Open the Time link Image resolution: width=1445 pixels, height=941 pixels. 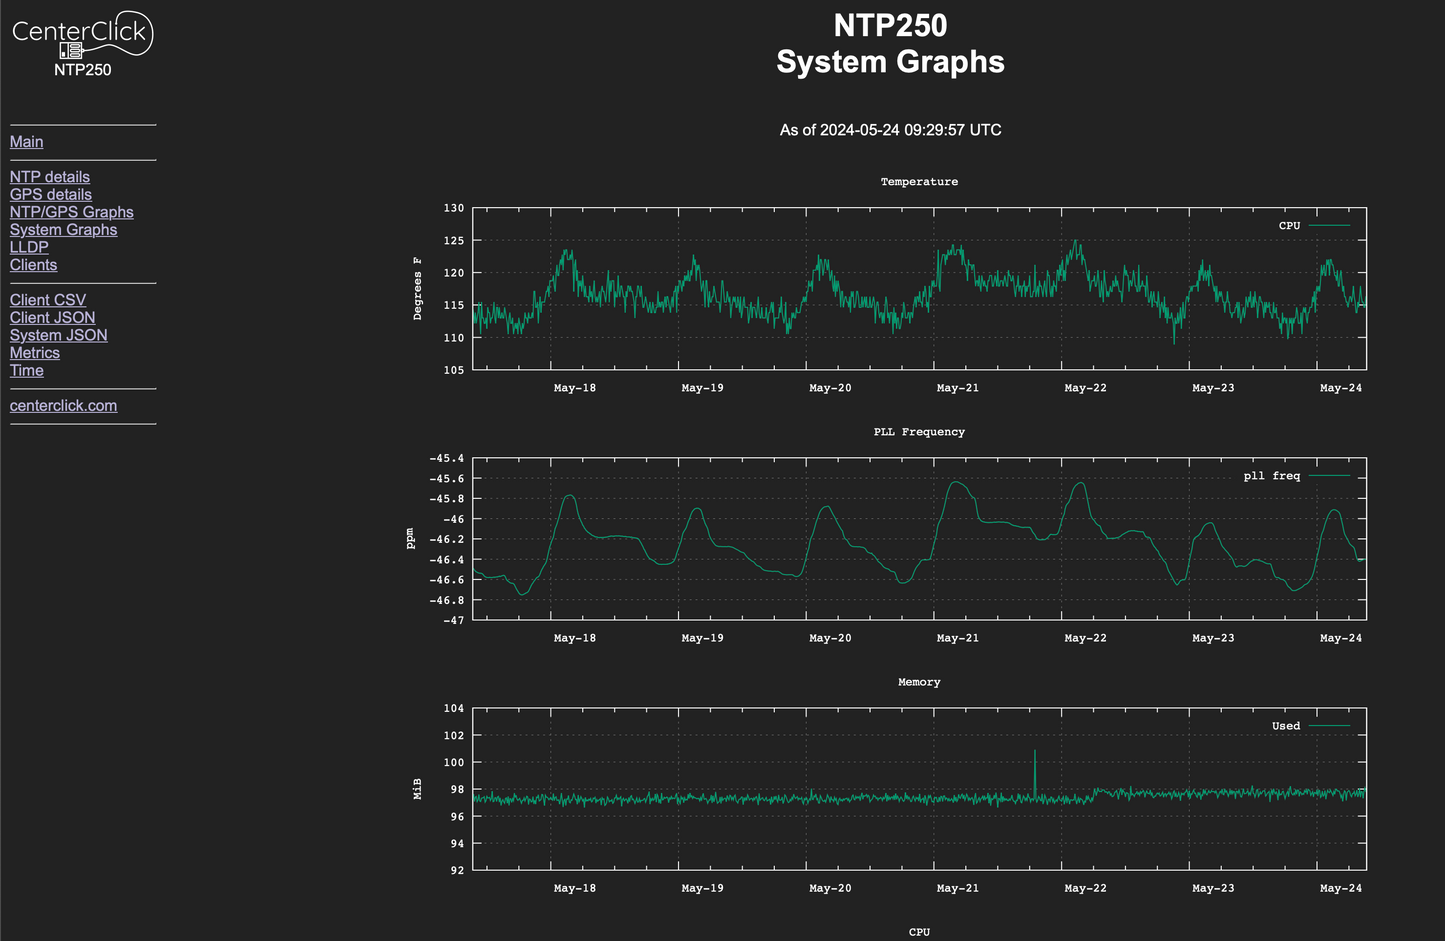(27, 371)
